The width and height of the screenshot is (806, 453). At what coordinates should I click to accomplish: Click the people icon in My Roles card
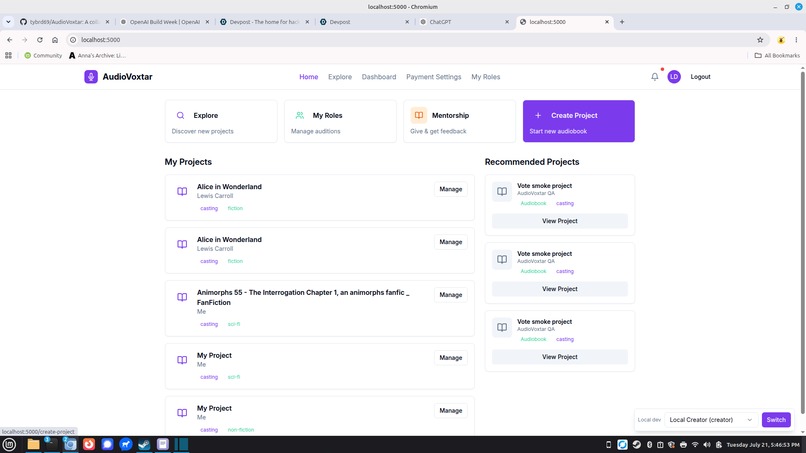(x=300, y=115)
